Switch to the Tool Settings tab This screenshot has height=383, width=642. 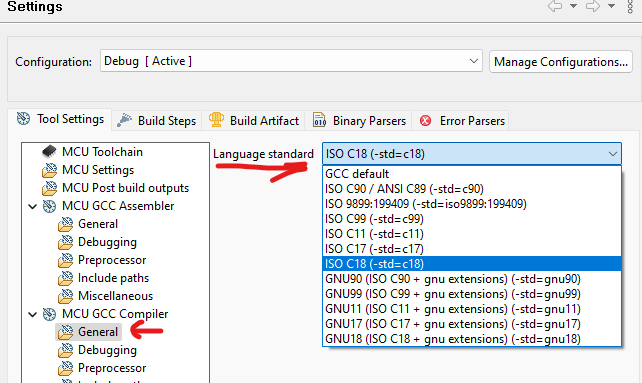[x=60, y=119]
